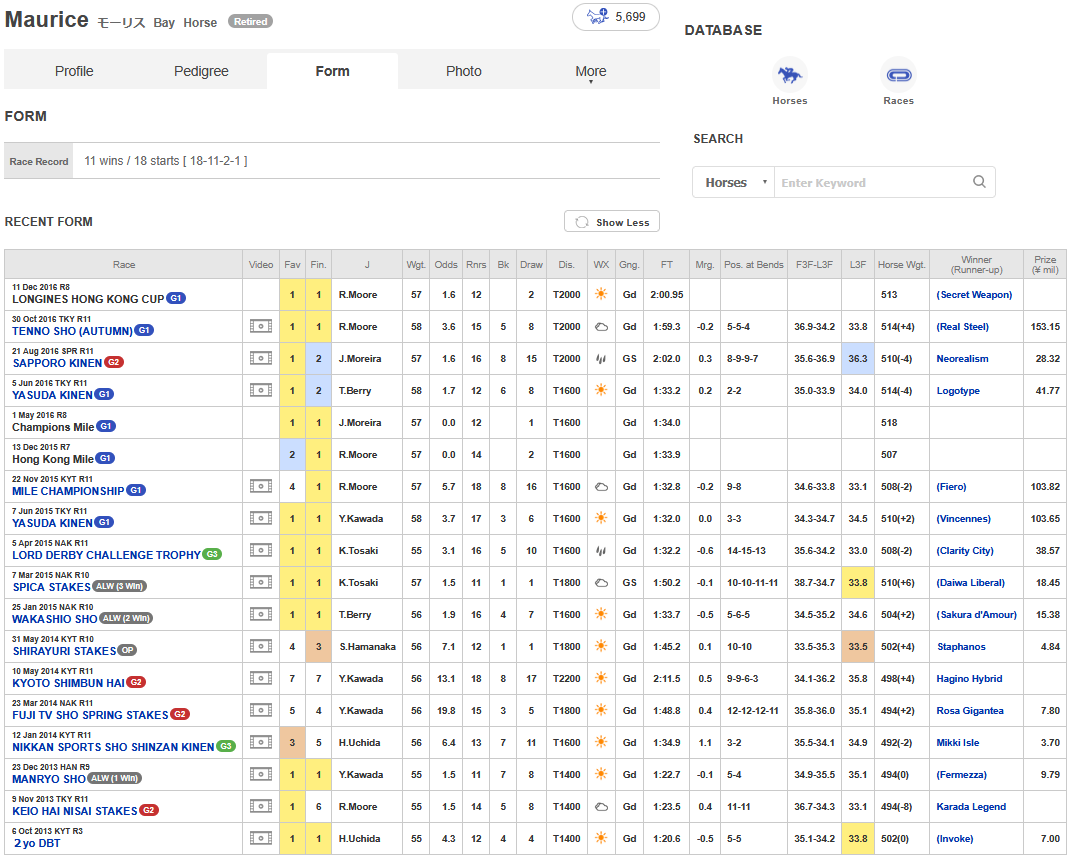Open runner-up Daiwa Liberal link
This screenshot has width=1075, height=863.
pos(970,582)
